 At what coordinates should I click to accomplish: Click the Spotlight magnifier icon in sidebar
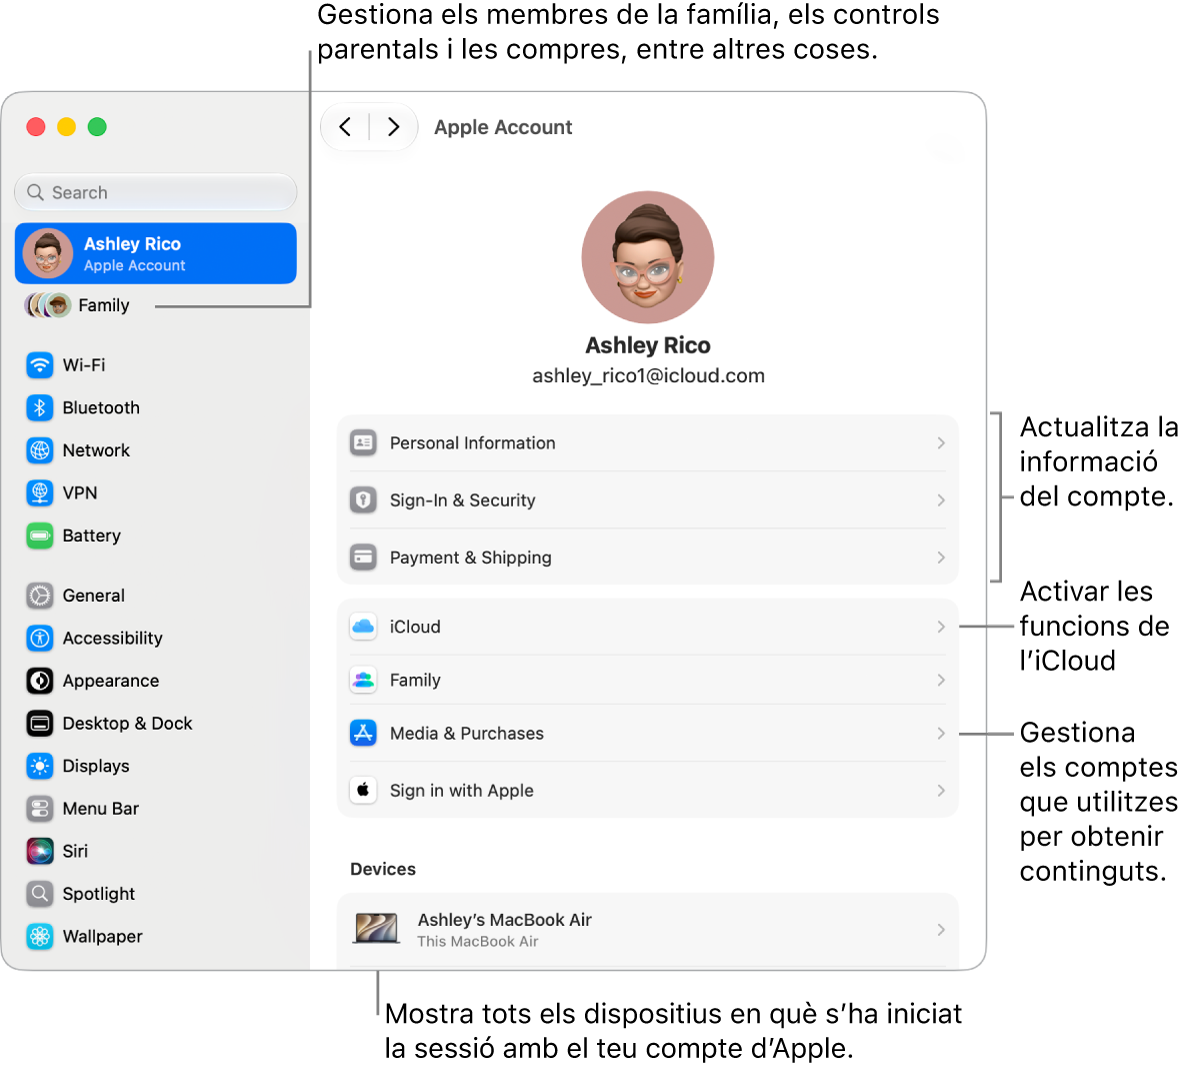tap(40, 894)
